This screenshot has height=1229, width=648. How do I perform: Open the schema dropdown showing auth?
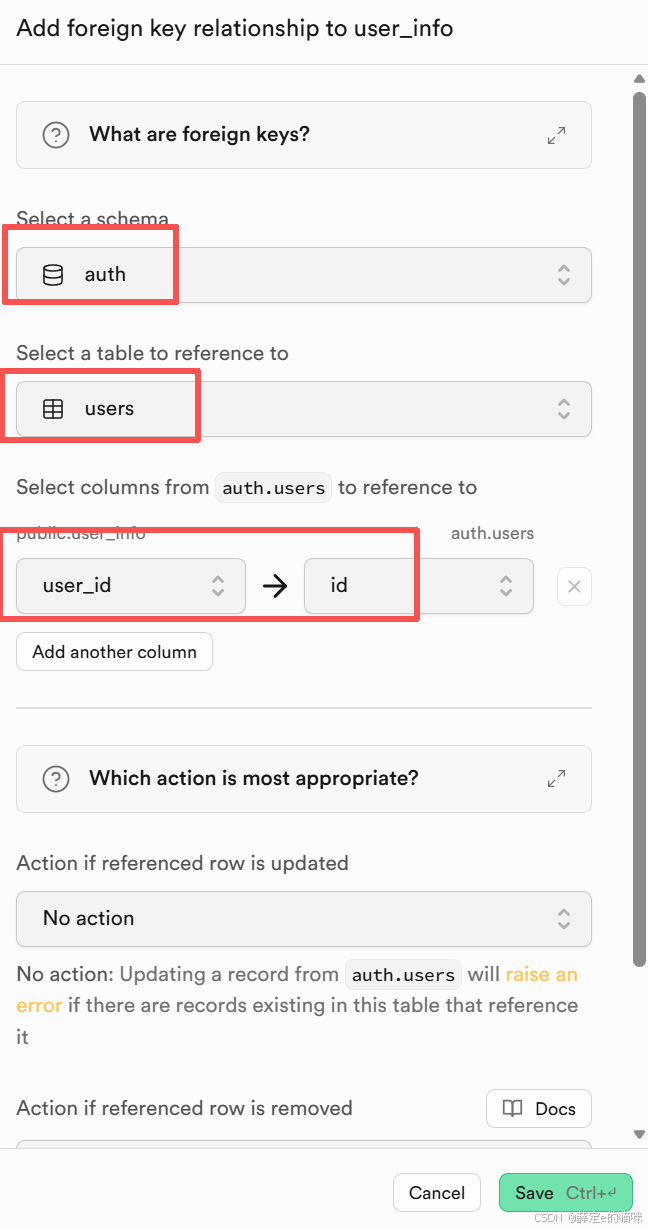303,275
